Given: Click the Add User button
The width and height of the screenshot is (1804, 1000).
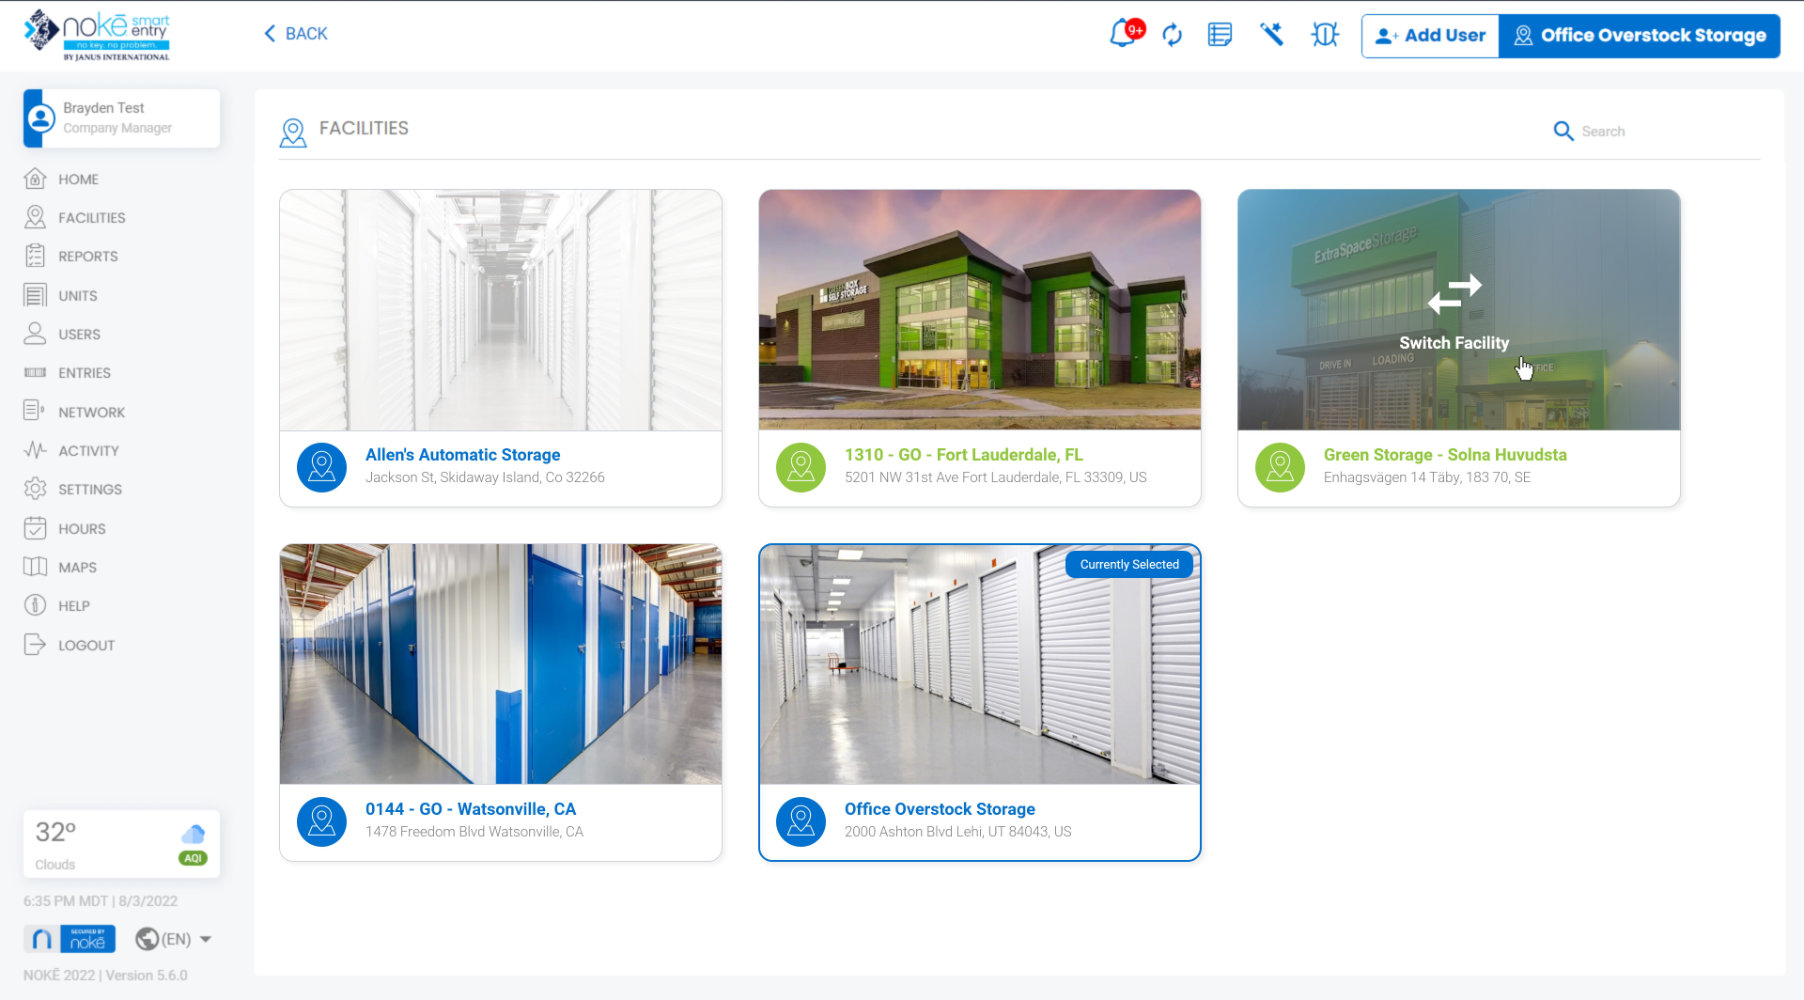Looking at the screenshot, I should coord(1430,36).
